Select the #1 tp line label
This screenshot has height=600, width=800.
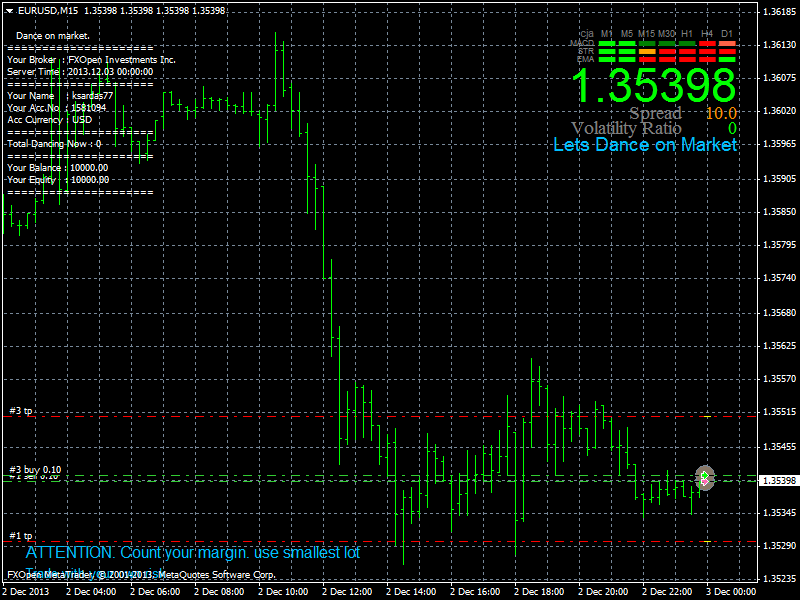point(21,535)
